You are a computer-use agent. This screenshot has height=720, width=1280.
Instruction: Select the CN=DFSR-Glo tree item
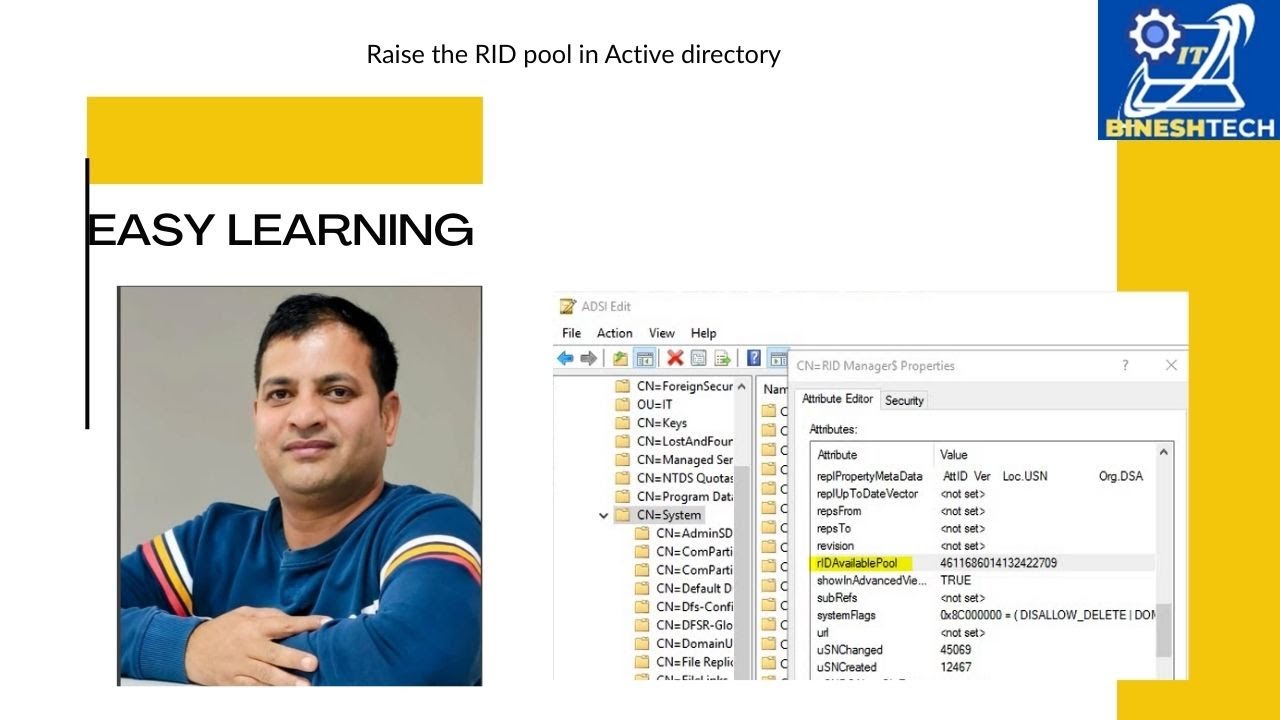coord(694,625)
